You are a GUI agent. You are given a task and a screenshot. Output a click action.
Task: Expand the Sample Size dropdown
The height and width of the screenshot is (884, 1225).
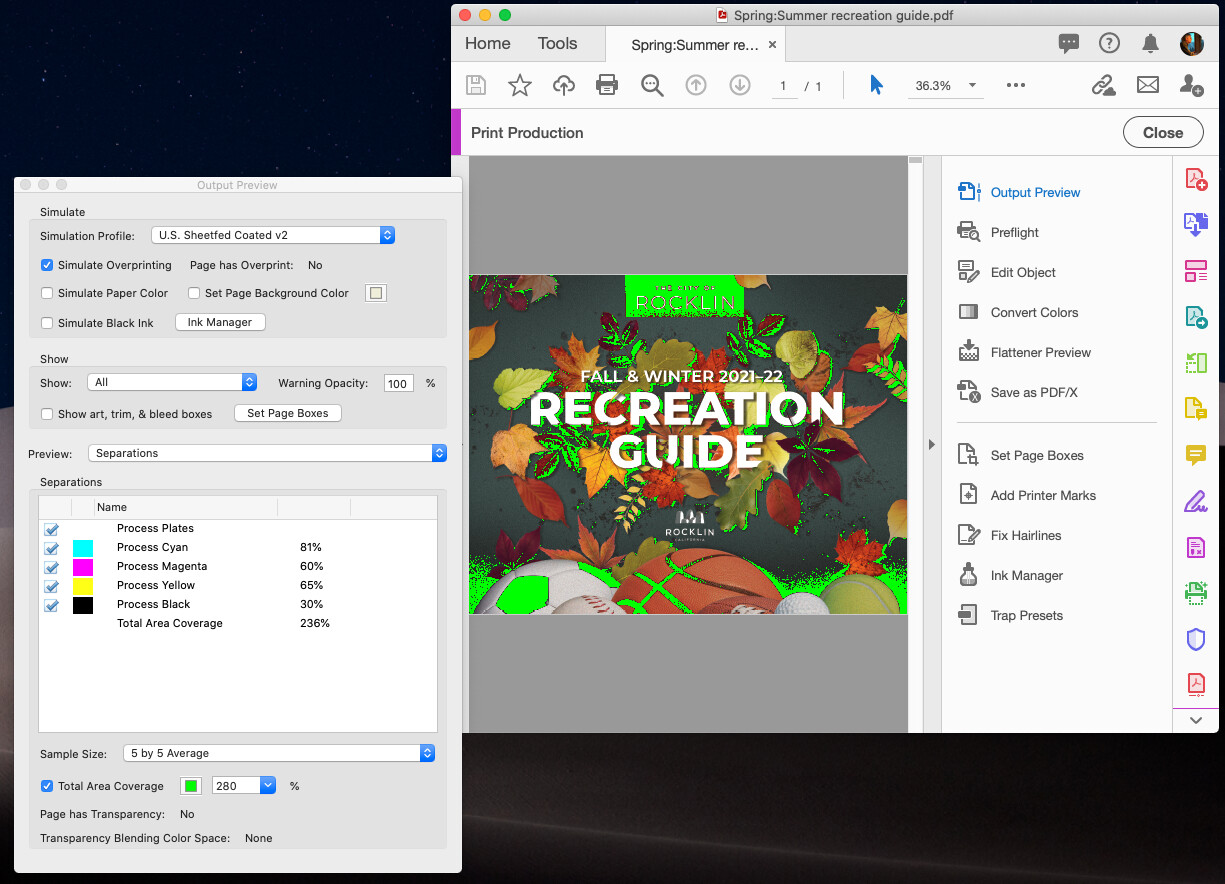click(x=279, y=753)
